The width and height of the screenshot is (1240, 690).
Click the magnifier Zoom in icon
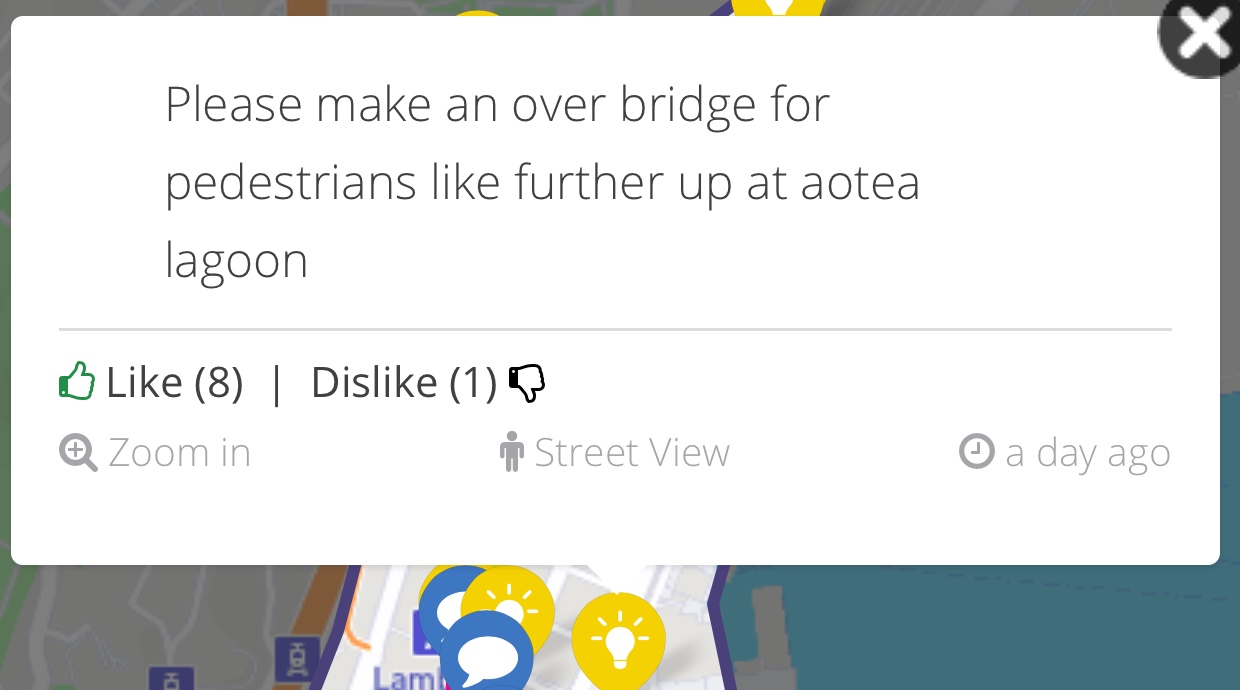[x=78, y=453]
